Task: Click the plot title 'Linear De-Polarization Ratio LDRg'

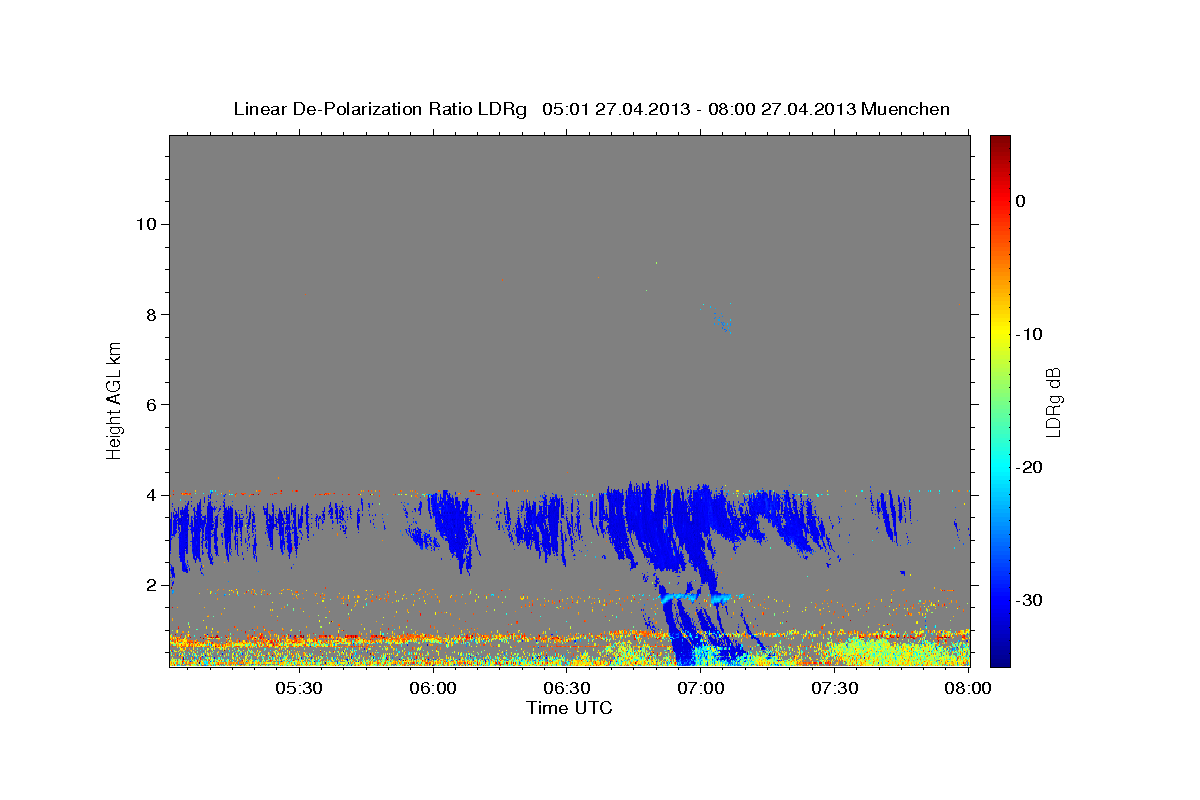Action: coord(379,109)
